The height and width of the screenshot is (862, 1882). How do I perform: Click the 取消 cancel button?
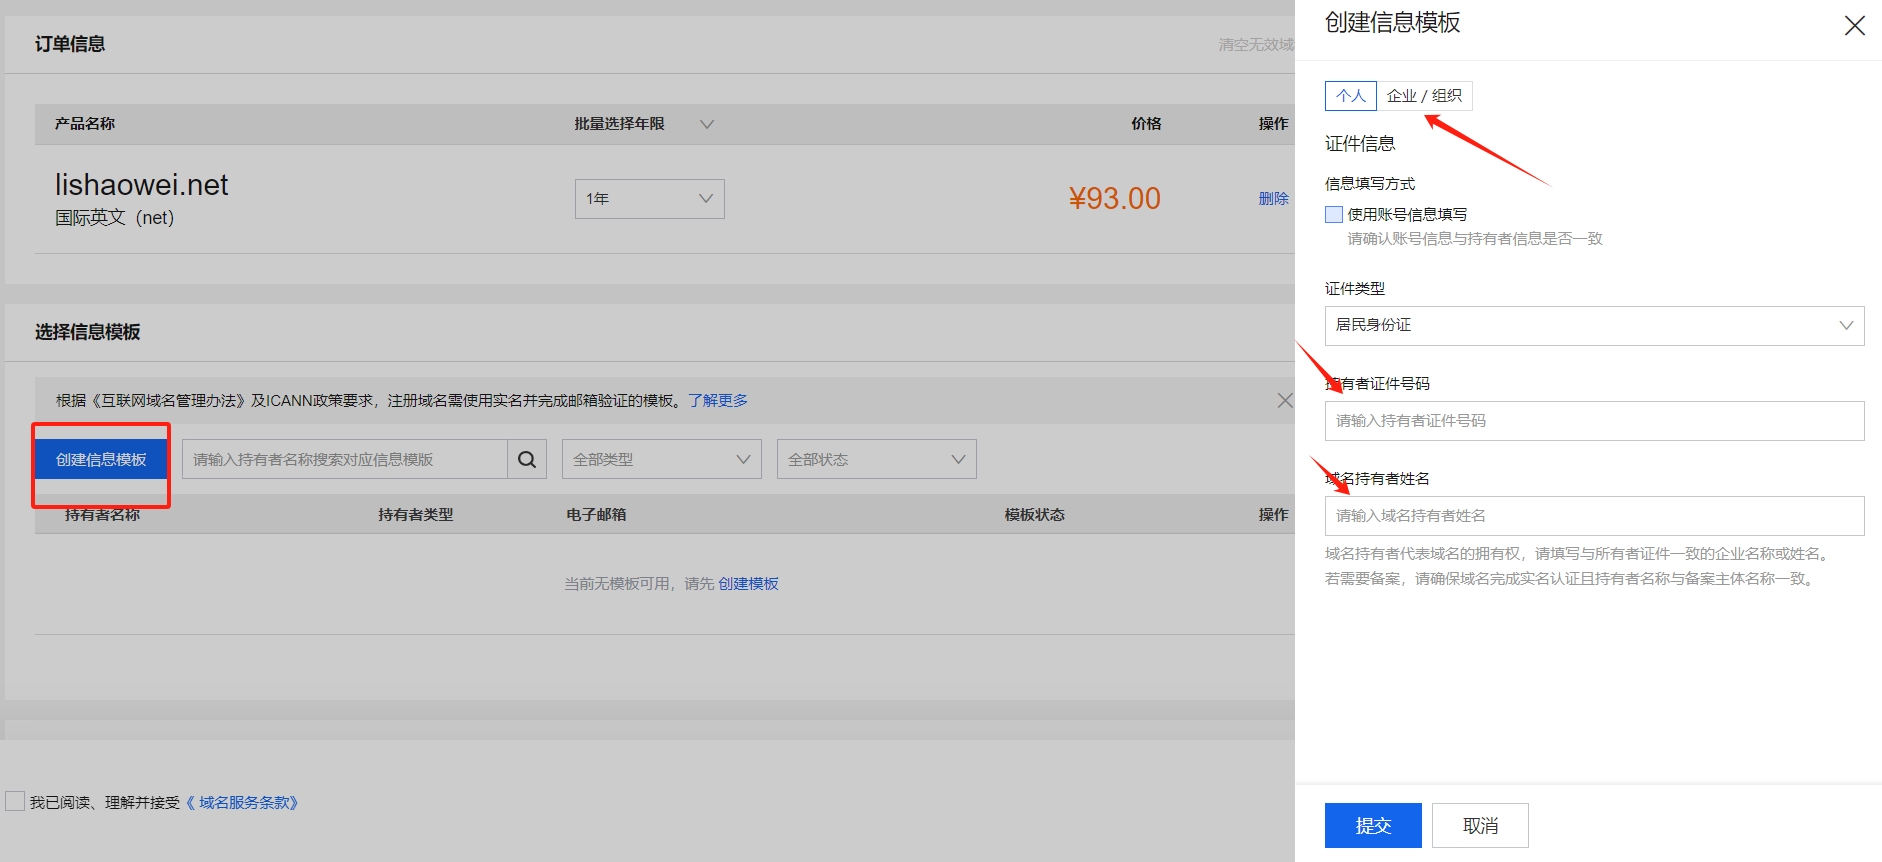(1480, 826)
